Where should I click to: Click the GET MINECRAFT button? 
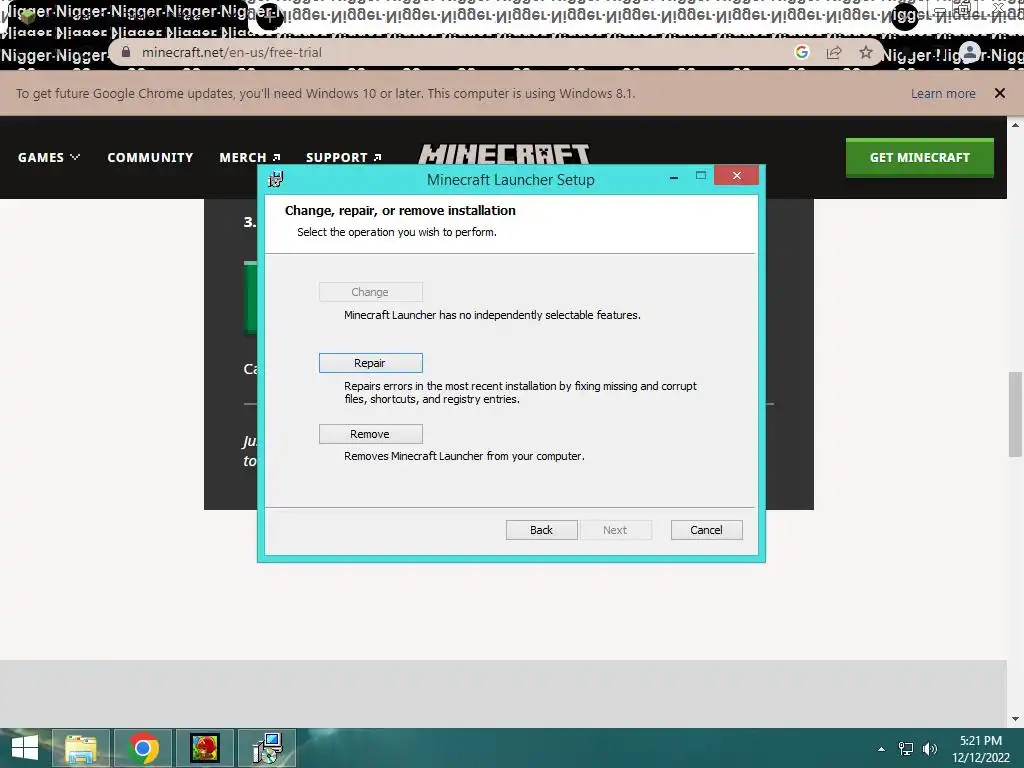click(920, 157)
